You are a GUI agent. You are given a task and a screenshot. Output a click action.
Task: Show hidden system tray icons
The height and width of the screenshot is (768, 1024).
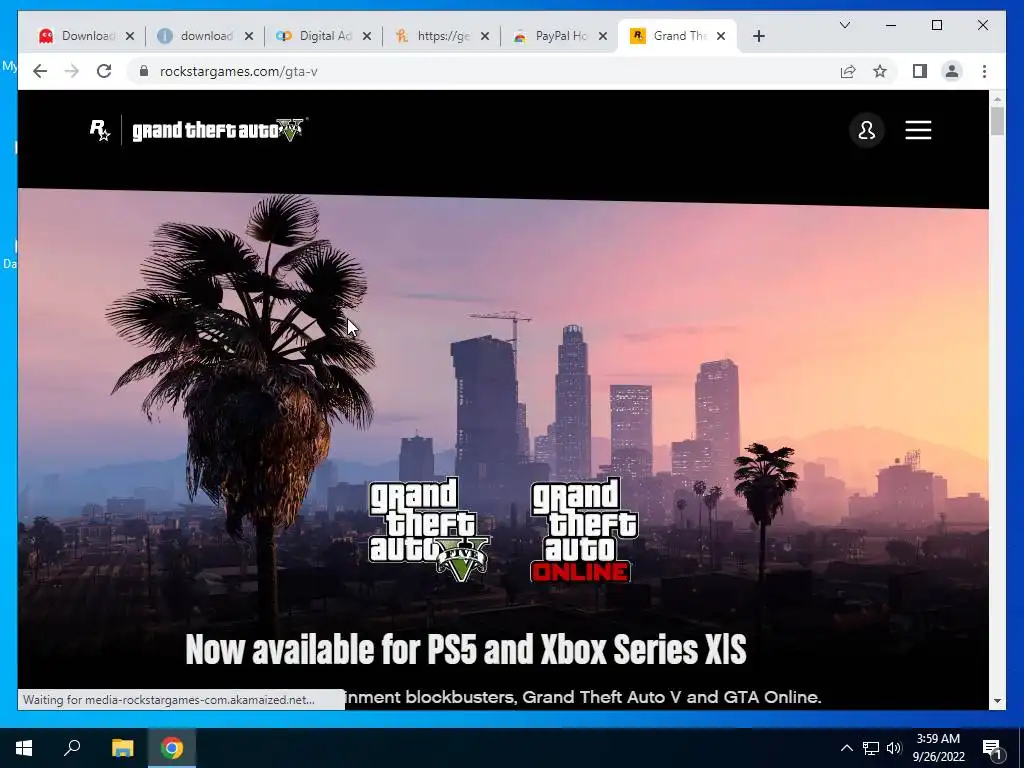[846, 748]
